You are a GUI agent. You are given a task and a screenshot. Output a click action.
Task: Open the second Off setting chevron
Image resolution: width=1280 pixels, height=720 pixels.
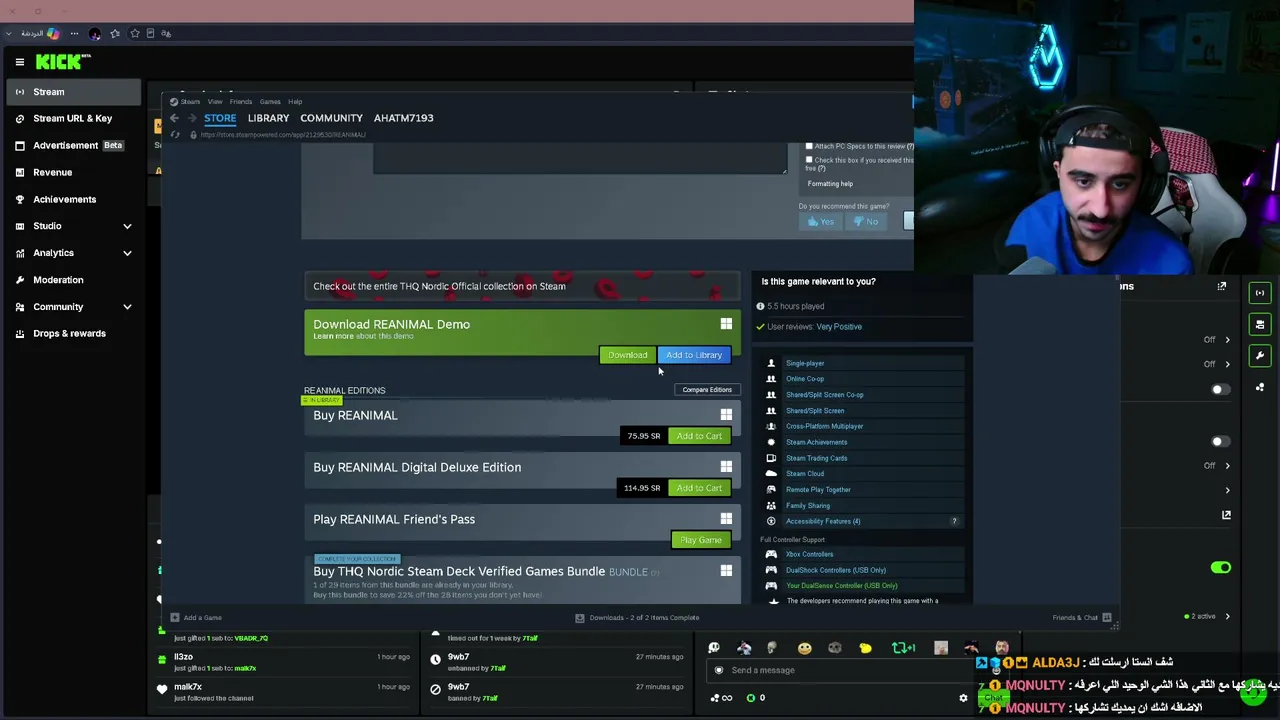point(1228,364)
